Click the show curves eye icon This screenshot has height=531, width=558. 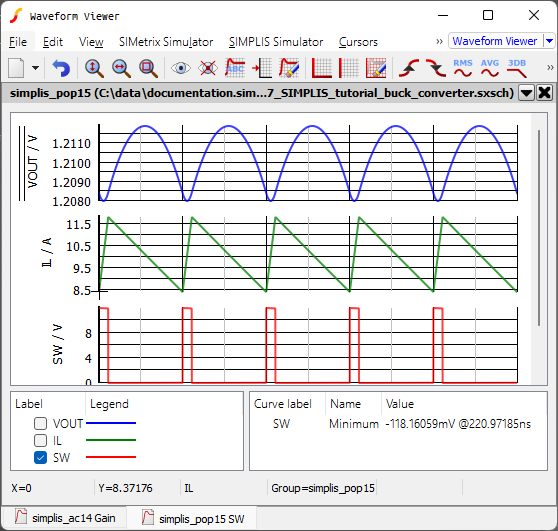(181, 68)
